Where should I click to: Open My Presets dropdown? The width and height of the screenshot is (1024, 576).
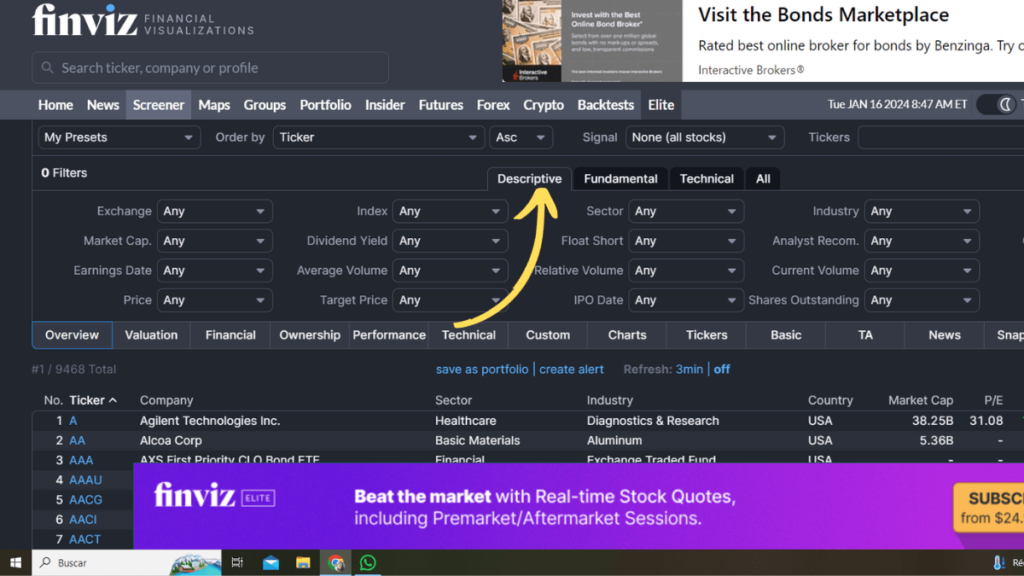pos(118,138)
